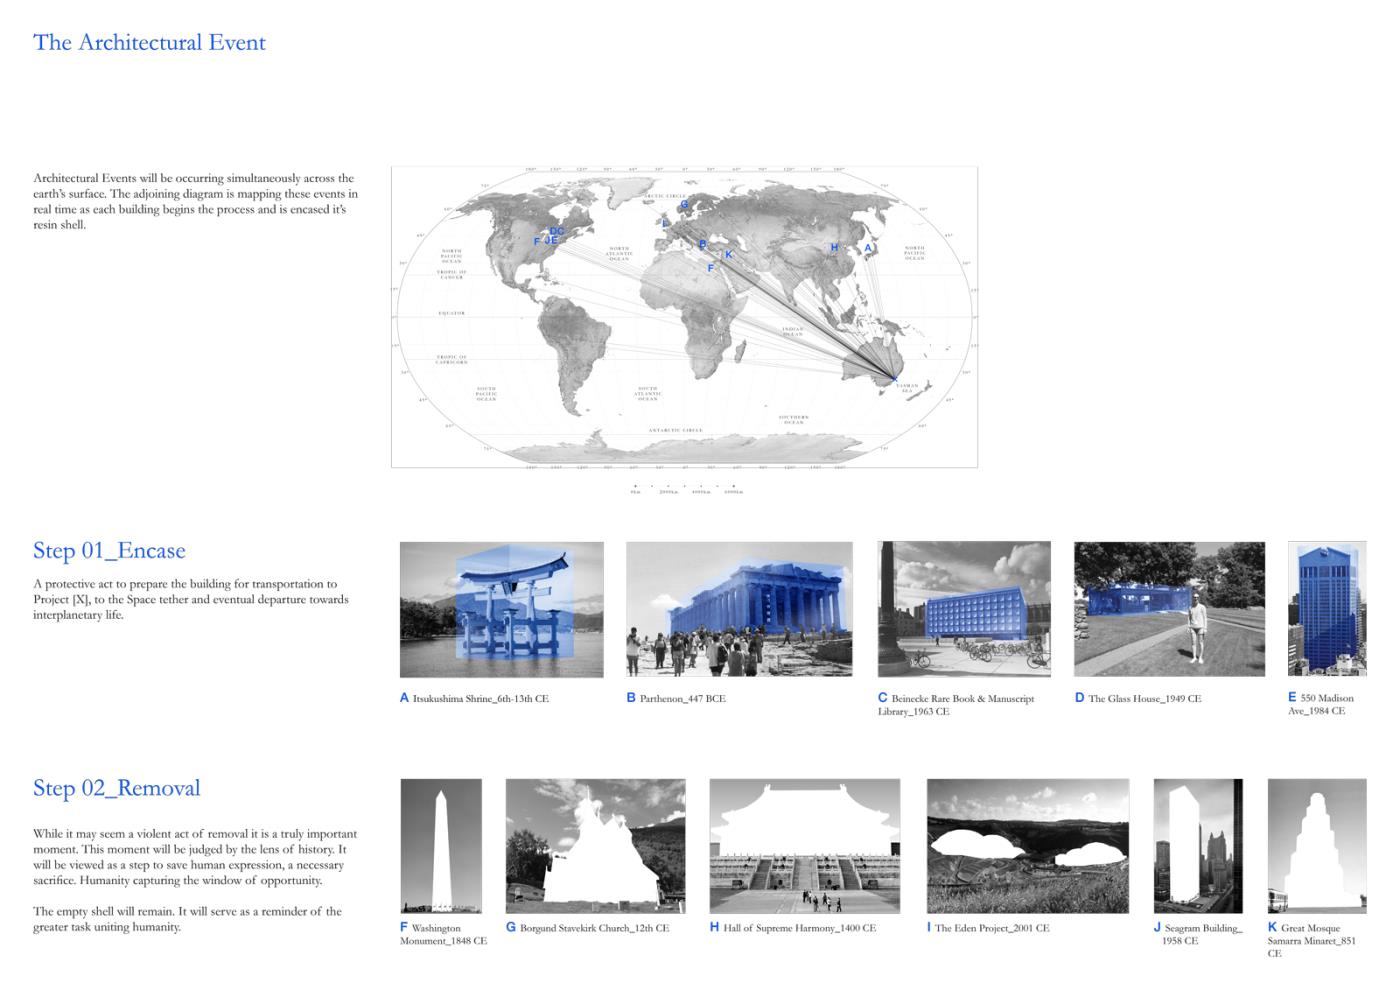Click the 'South Atlantic Ocean' map label
This screenshot has height=990, width=1400.
648,393
